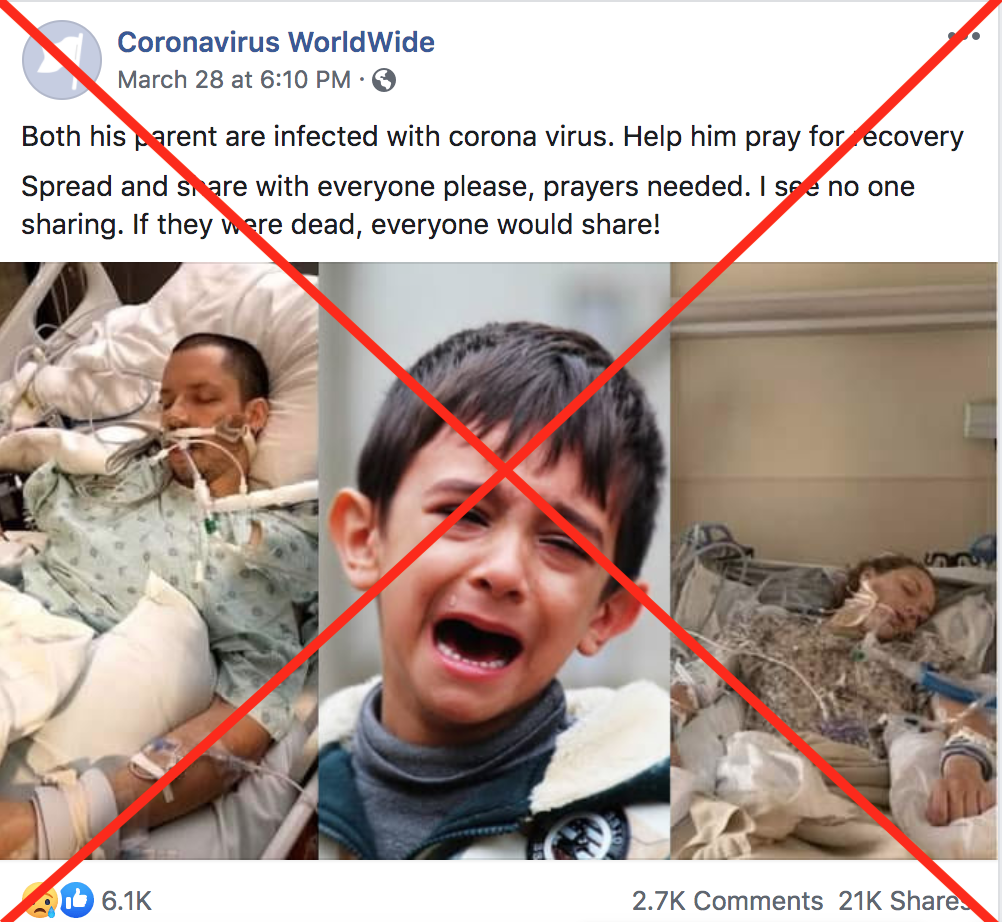Open the three-dot post options menu
1002x922 pixels.
(964, 36)
